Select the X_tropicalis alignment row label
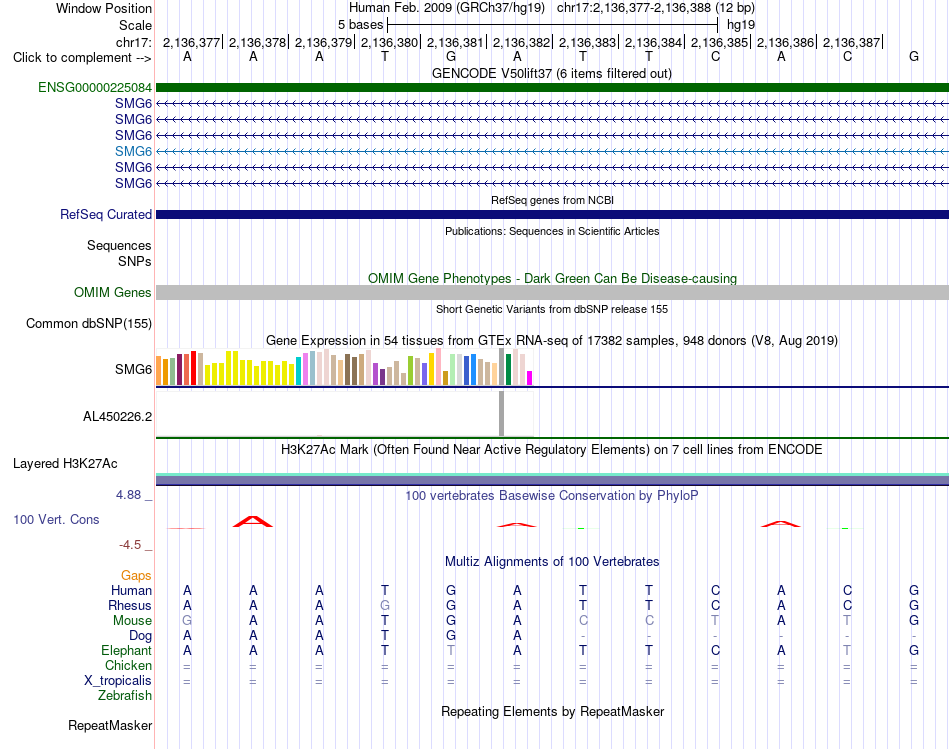The image size is (950, 749). [118, 681]
